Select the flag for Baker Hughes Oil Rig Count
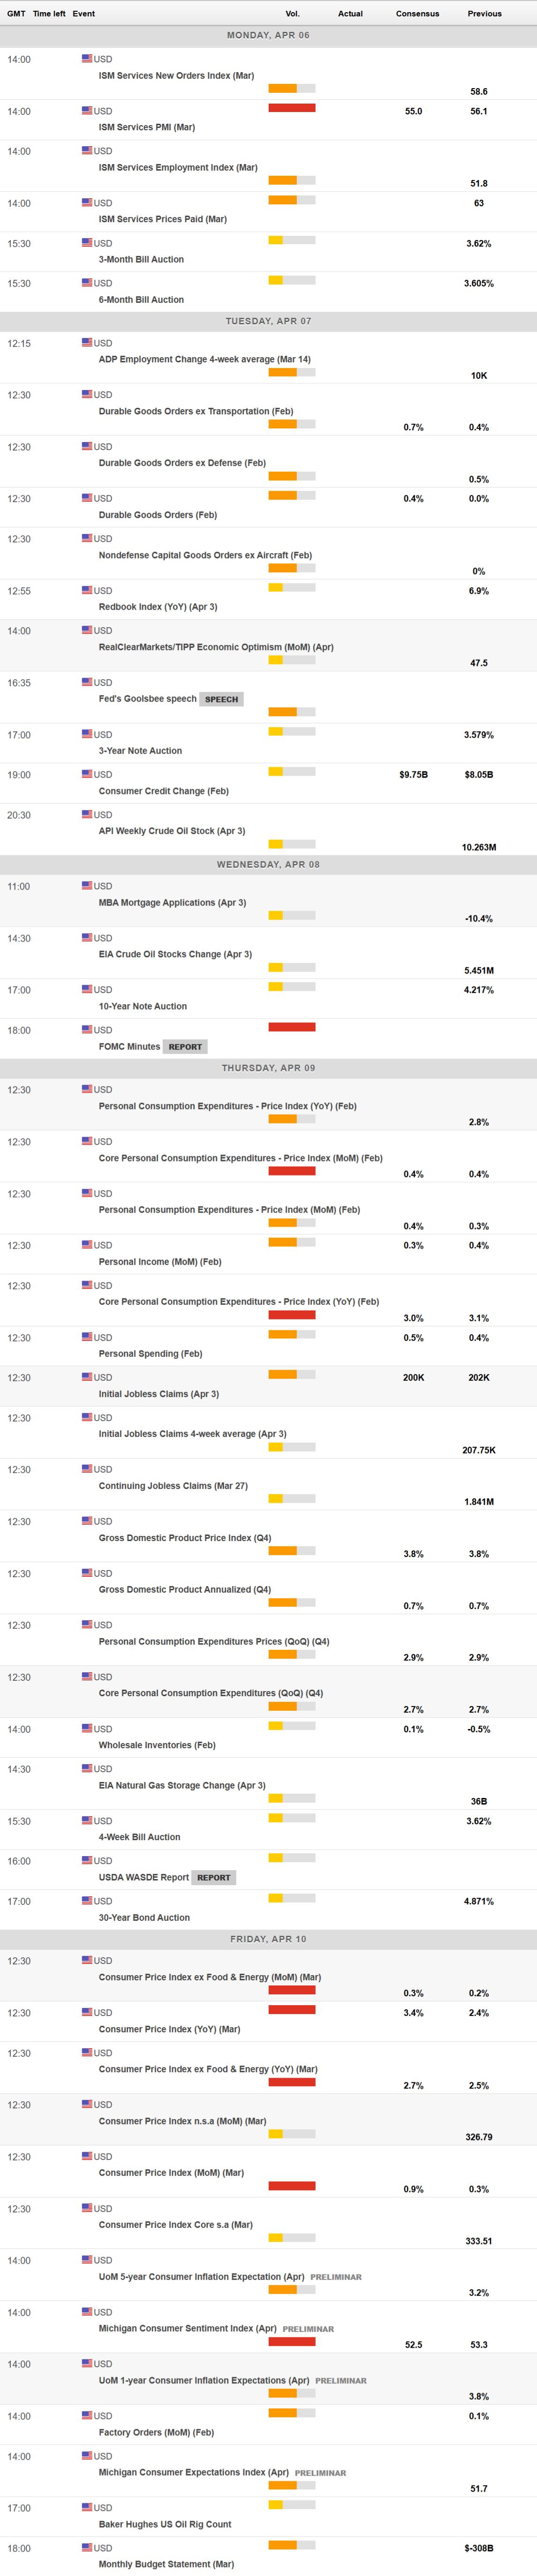 pos(87,2507)
